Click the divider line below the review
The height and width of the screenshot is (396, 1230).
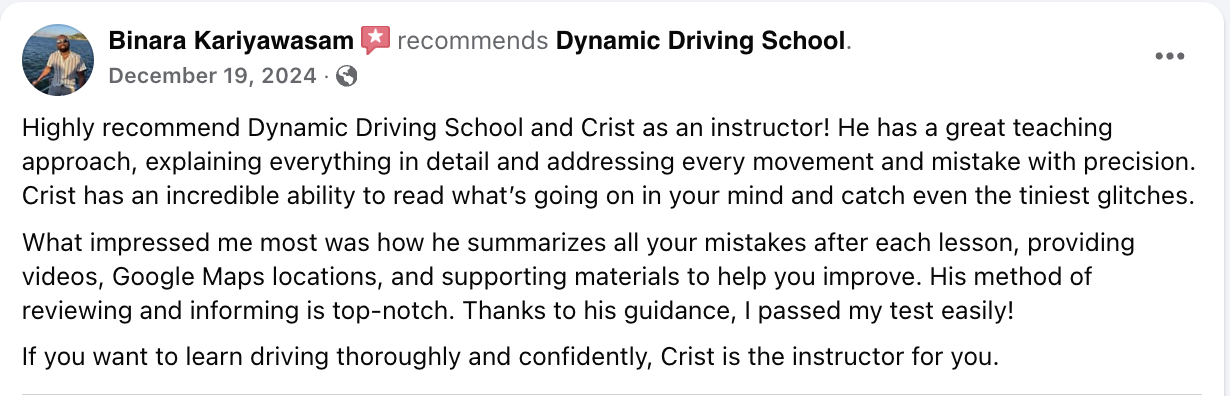[x=615, y=394]
